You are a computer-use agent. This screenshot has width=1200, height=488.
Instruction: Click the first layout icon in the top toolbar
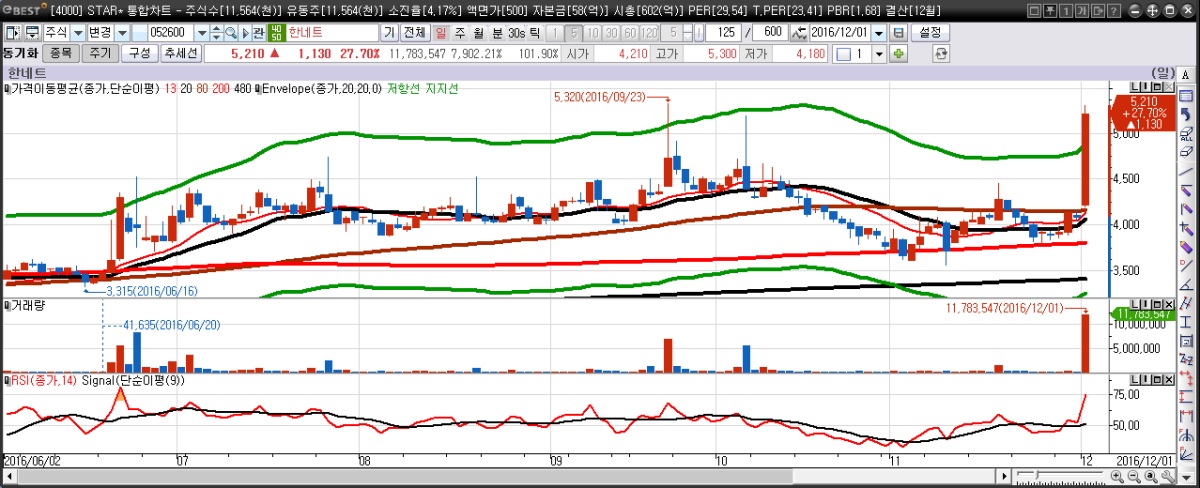(11, 32)
